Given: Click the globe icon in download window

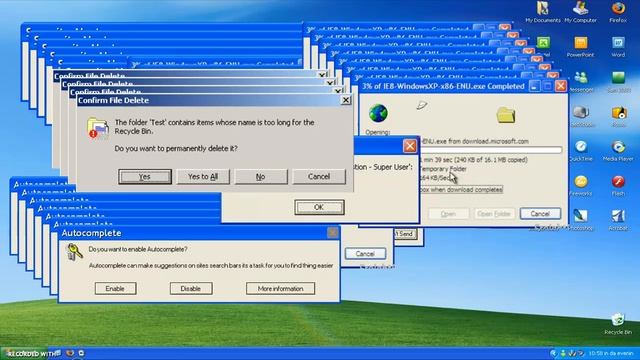Looking at the screenshot, I should 378,113.
